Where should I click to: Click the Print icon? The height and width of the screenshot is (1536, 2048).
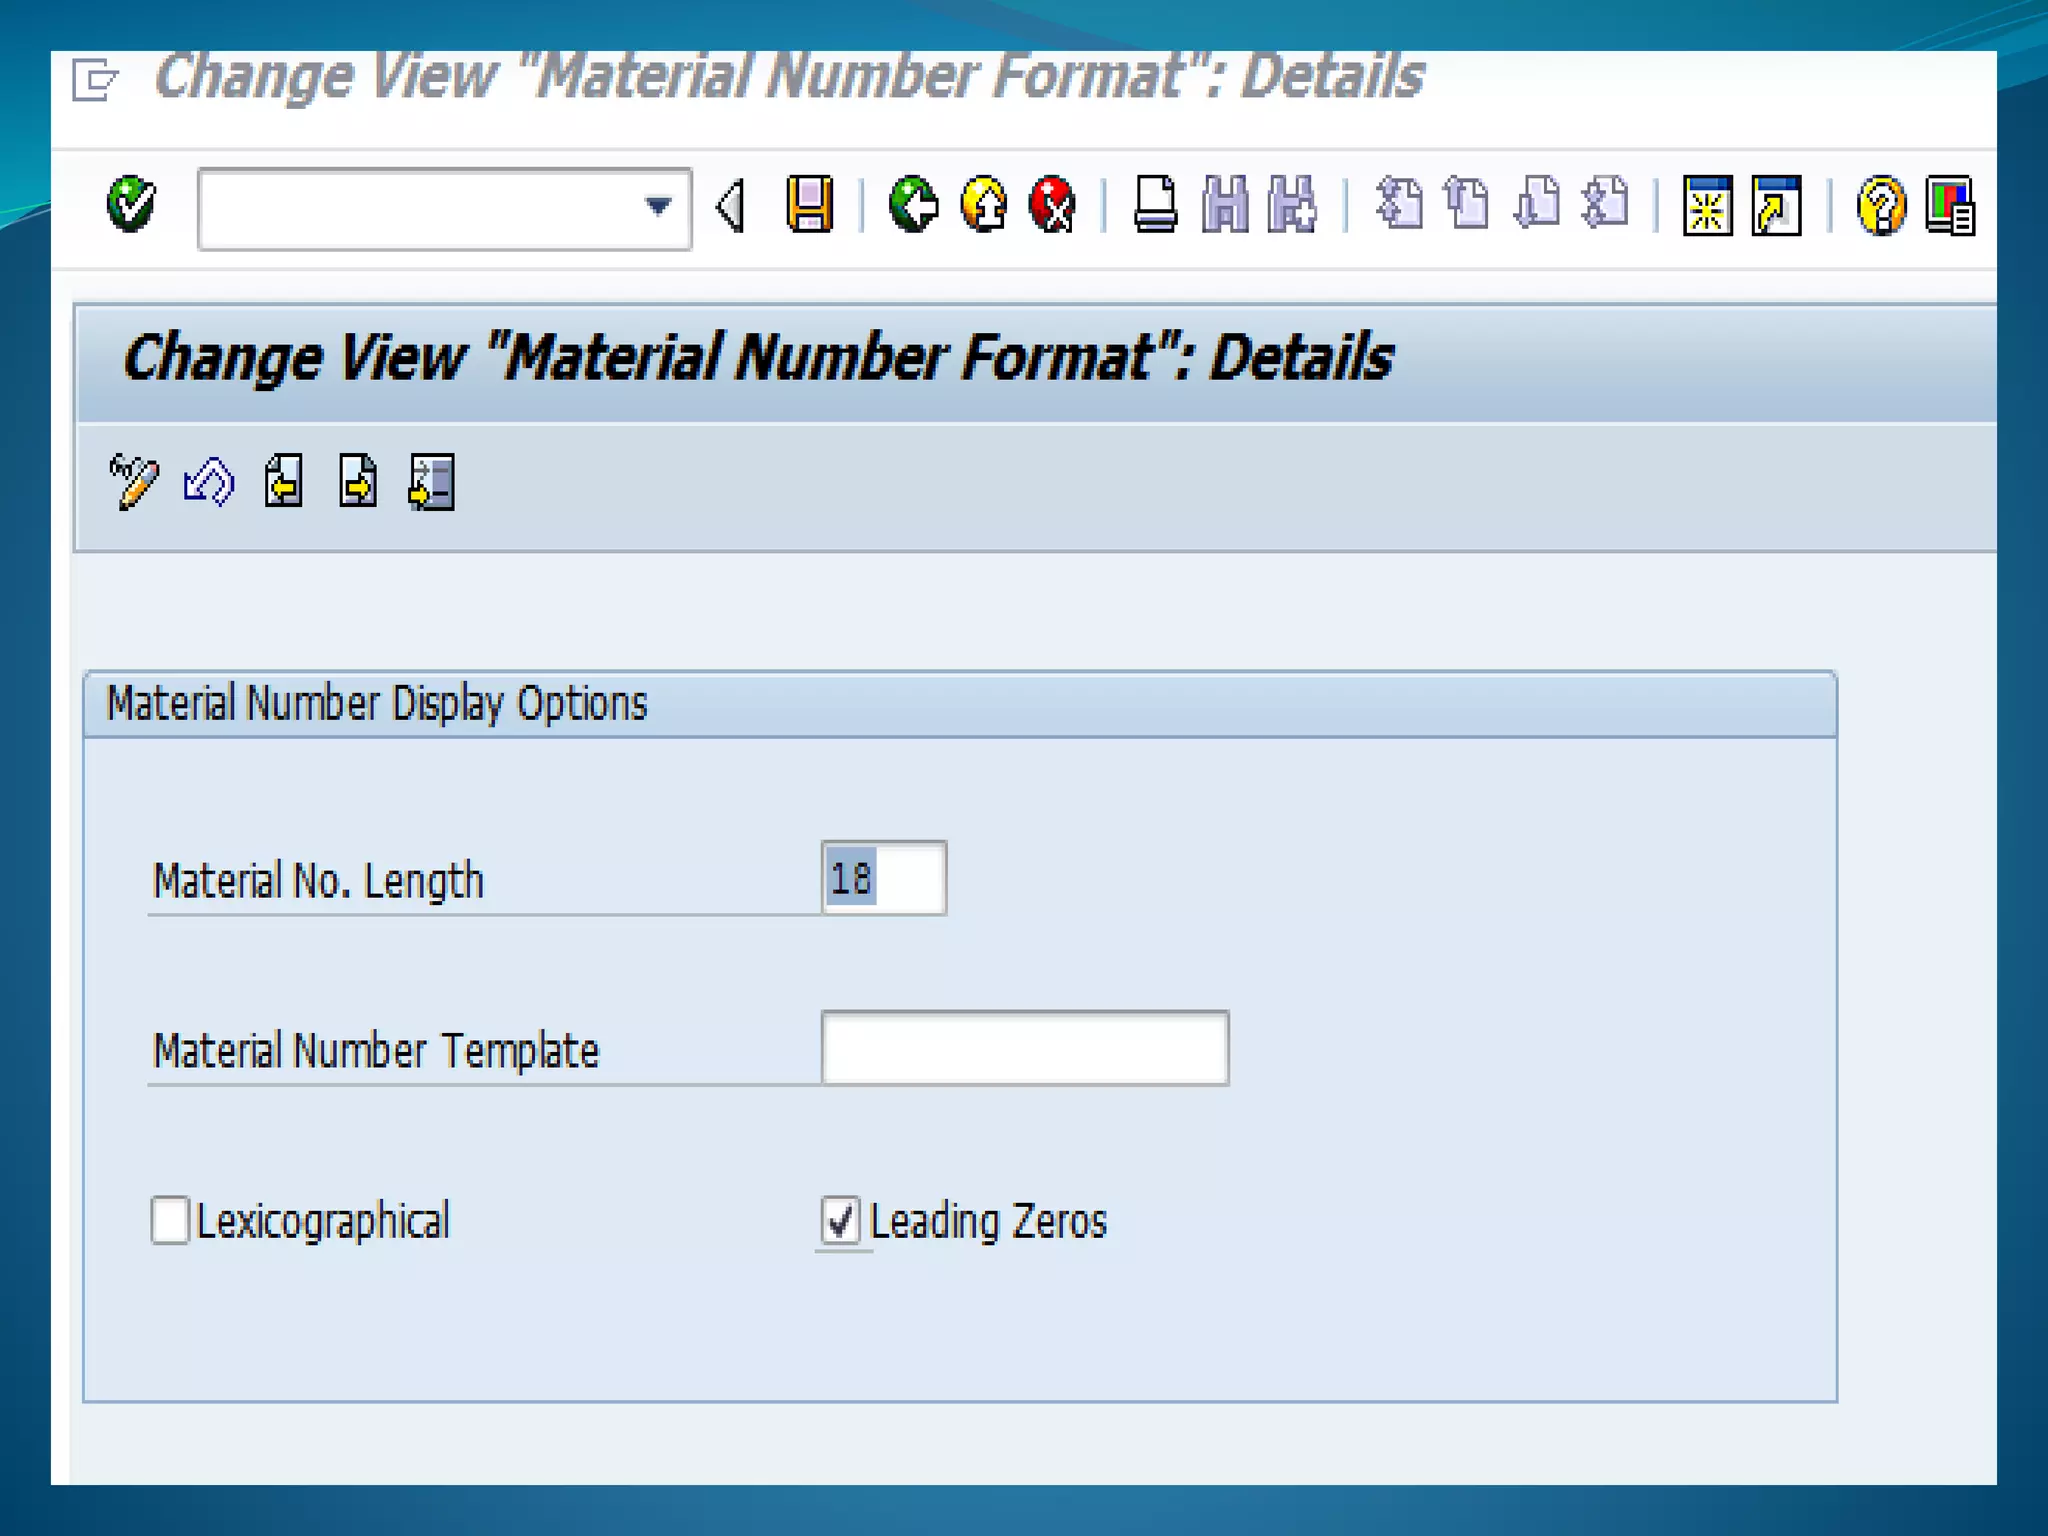coord(1155,205)
